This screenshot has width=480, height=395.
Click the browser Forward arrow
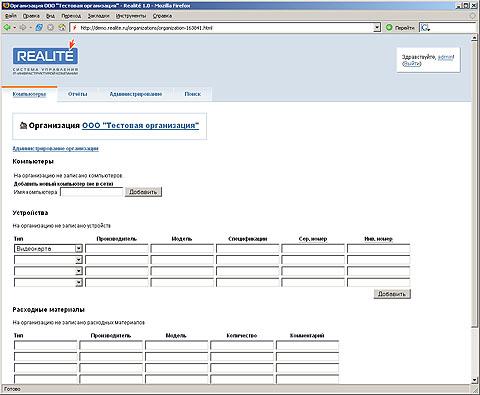tap(23, 28)
